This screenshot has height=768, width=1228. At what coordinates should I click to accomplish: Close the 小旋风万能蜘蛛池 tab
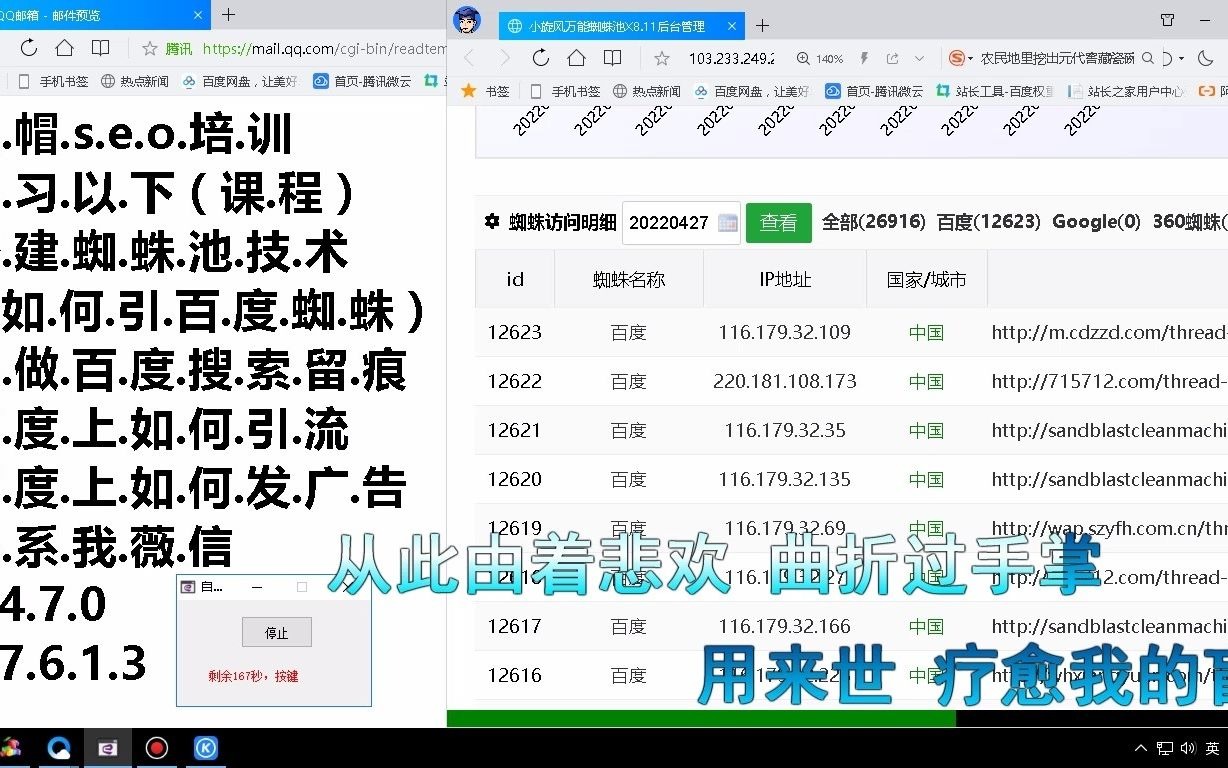coord(731,26)
